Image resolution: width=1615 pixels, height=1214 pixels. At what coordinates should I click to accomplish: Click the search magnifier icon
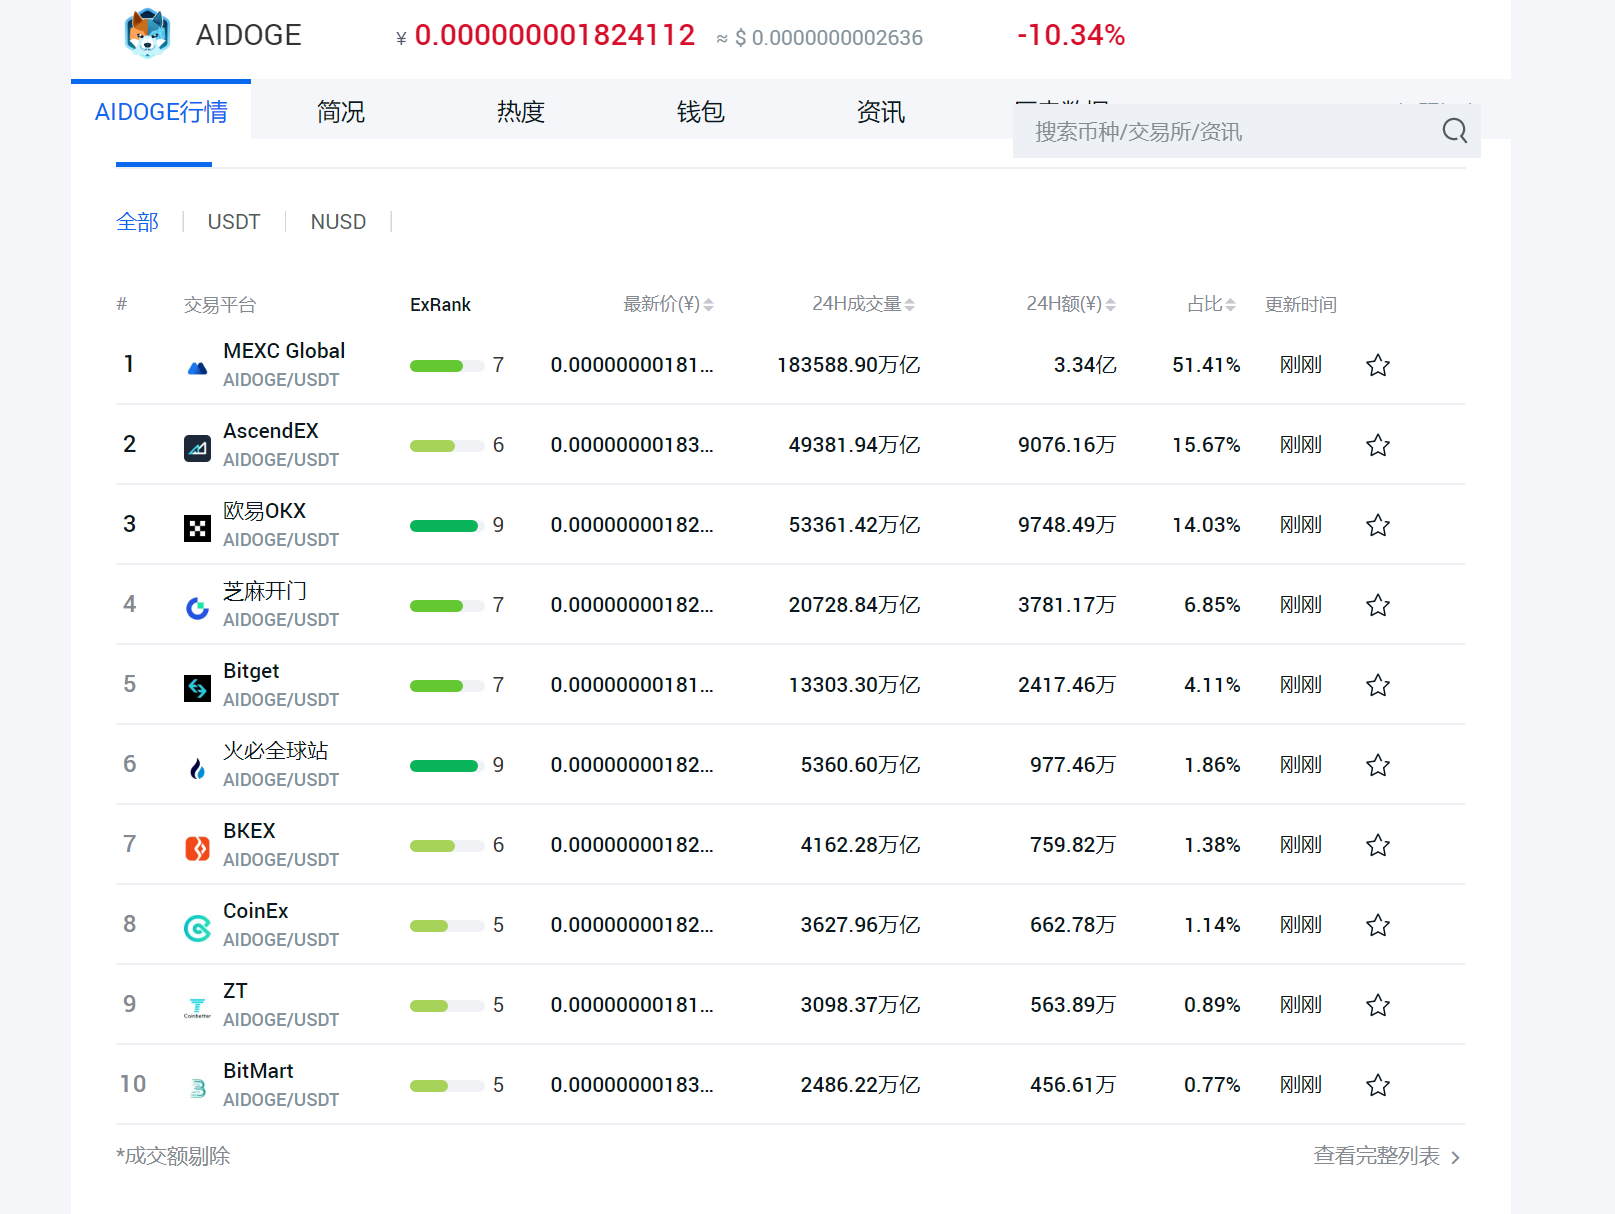[1454, 131]
